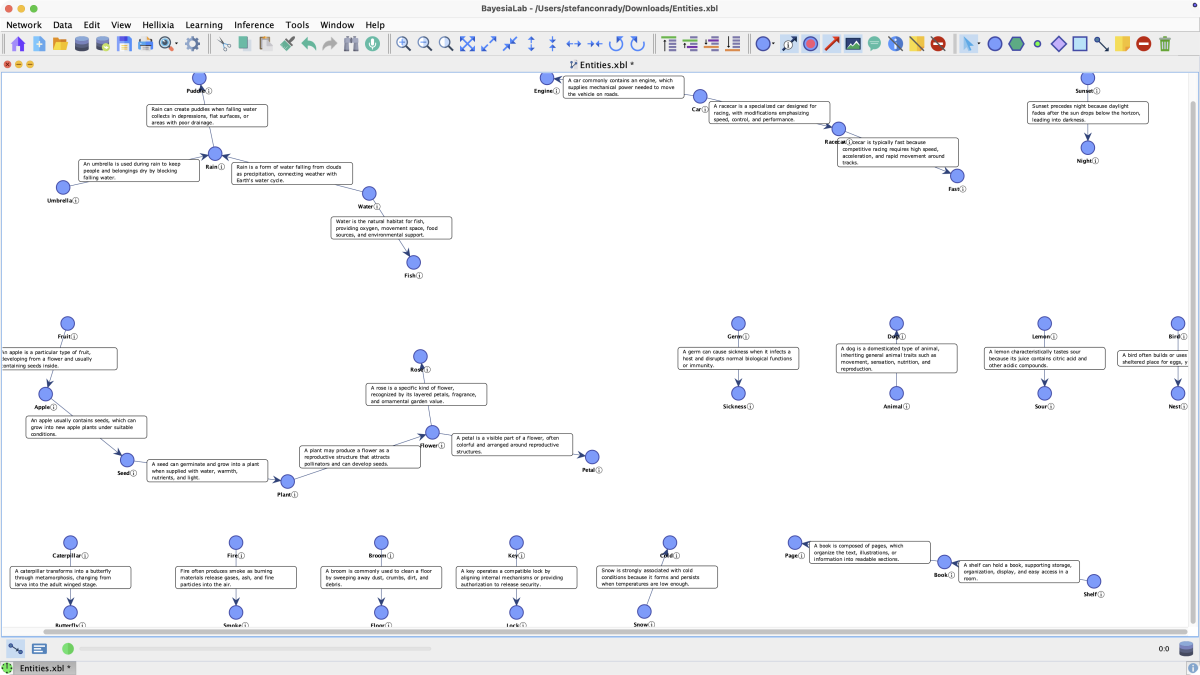Select the yellow note tool
This screenshot has height=675, width=1200.
point(1122,44)
